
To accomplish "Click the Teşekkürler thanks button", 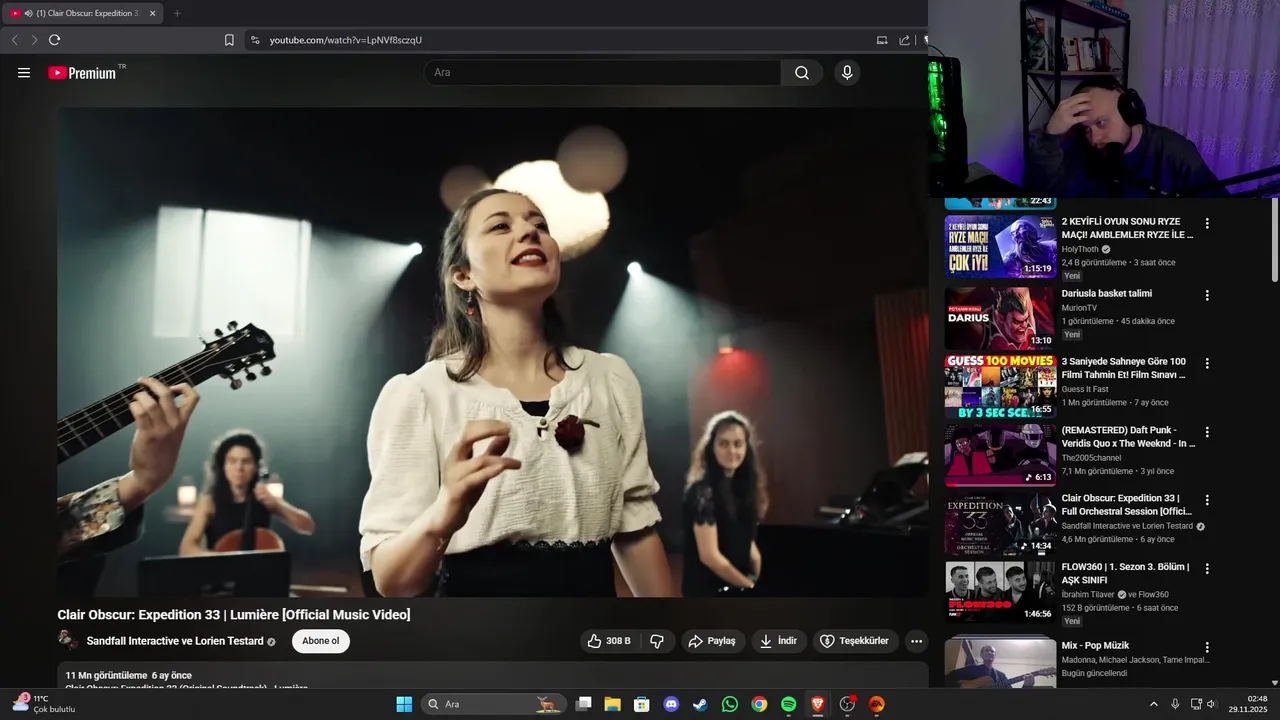I will coord(856,641).
